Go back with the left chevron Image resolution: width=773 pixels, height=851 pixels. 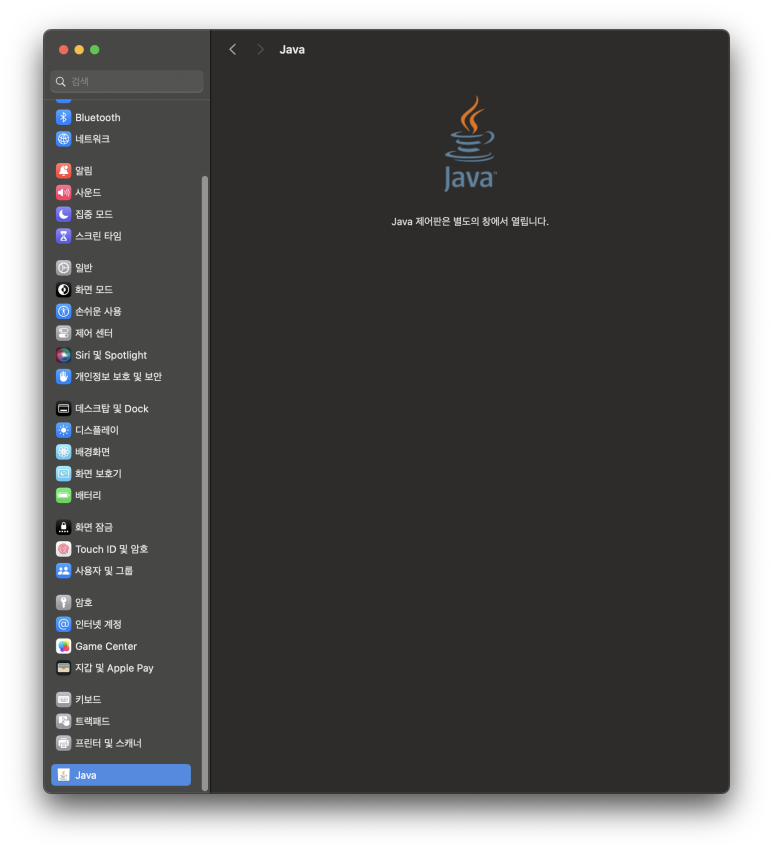pyautogui.click(x=233, y=49)
